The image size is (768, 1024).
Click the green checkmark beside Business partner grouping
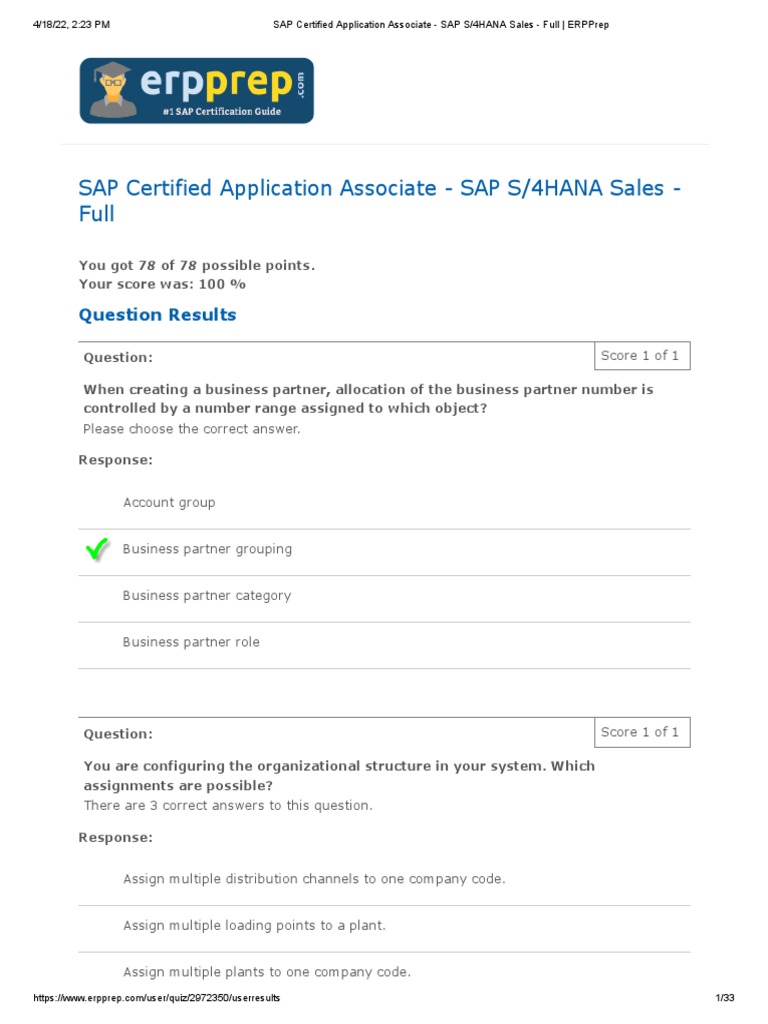97,549
